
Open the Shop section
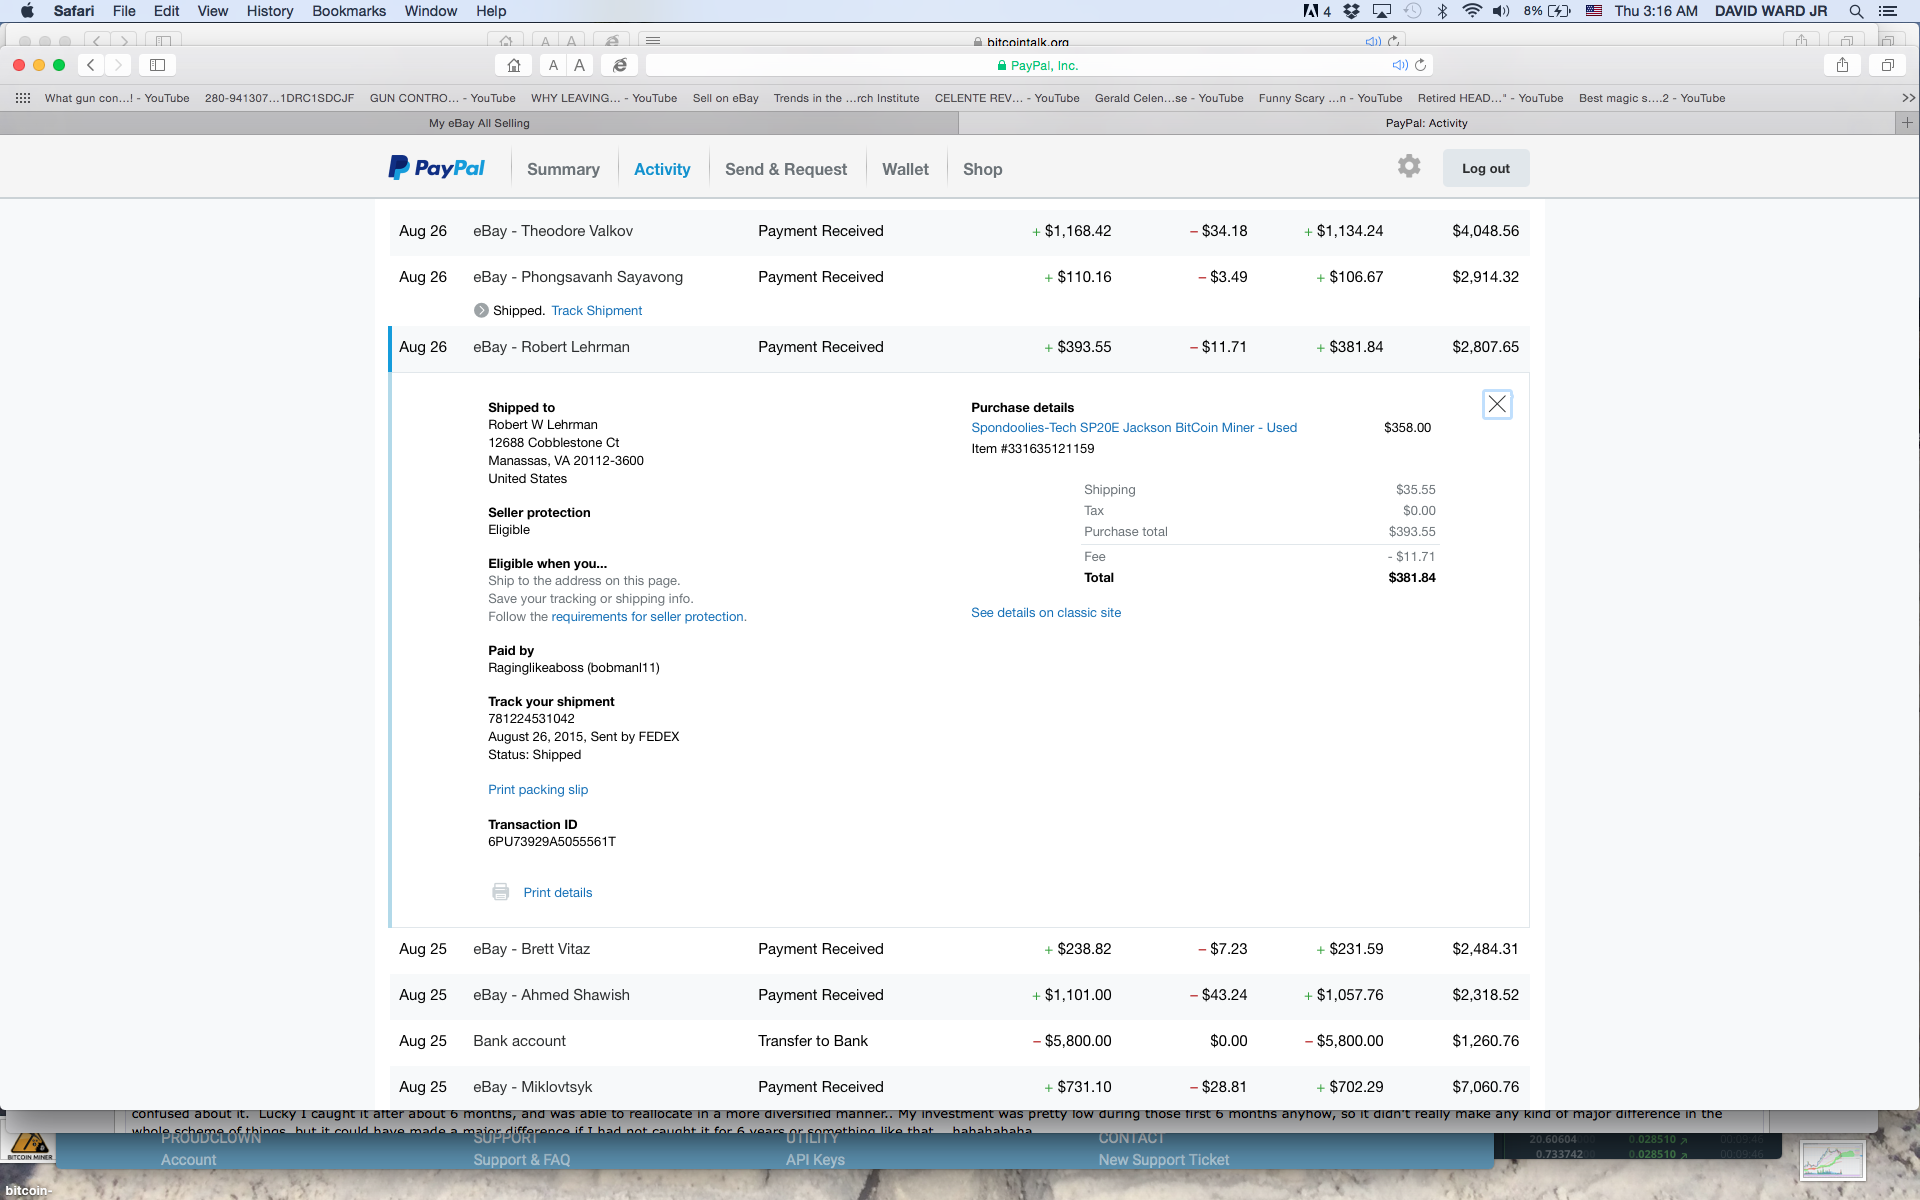(x=982, y=169)
